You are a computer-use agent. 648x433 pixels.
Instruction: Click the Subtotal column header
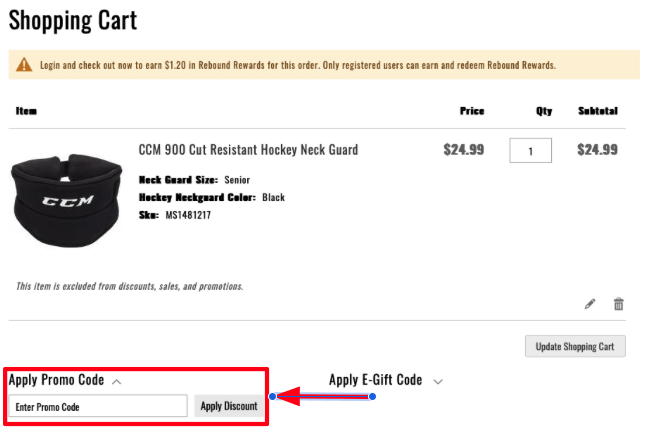pos(597,111)
